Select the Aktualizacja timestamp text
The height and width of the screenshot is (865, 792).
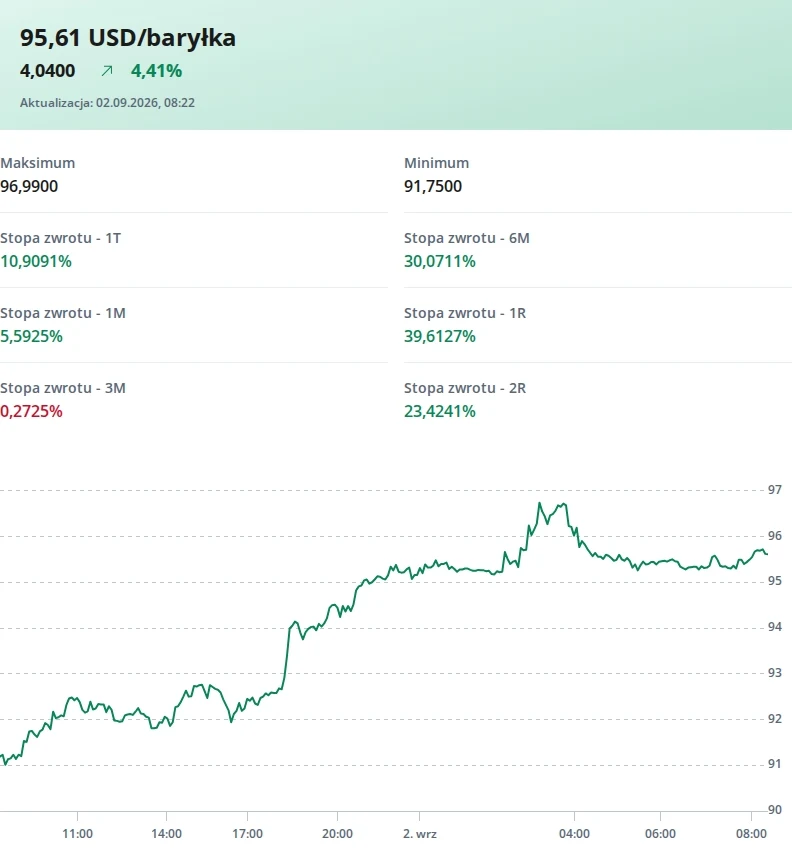pyautogui.click(x=107, y=103)
